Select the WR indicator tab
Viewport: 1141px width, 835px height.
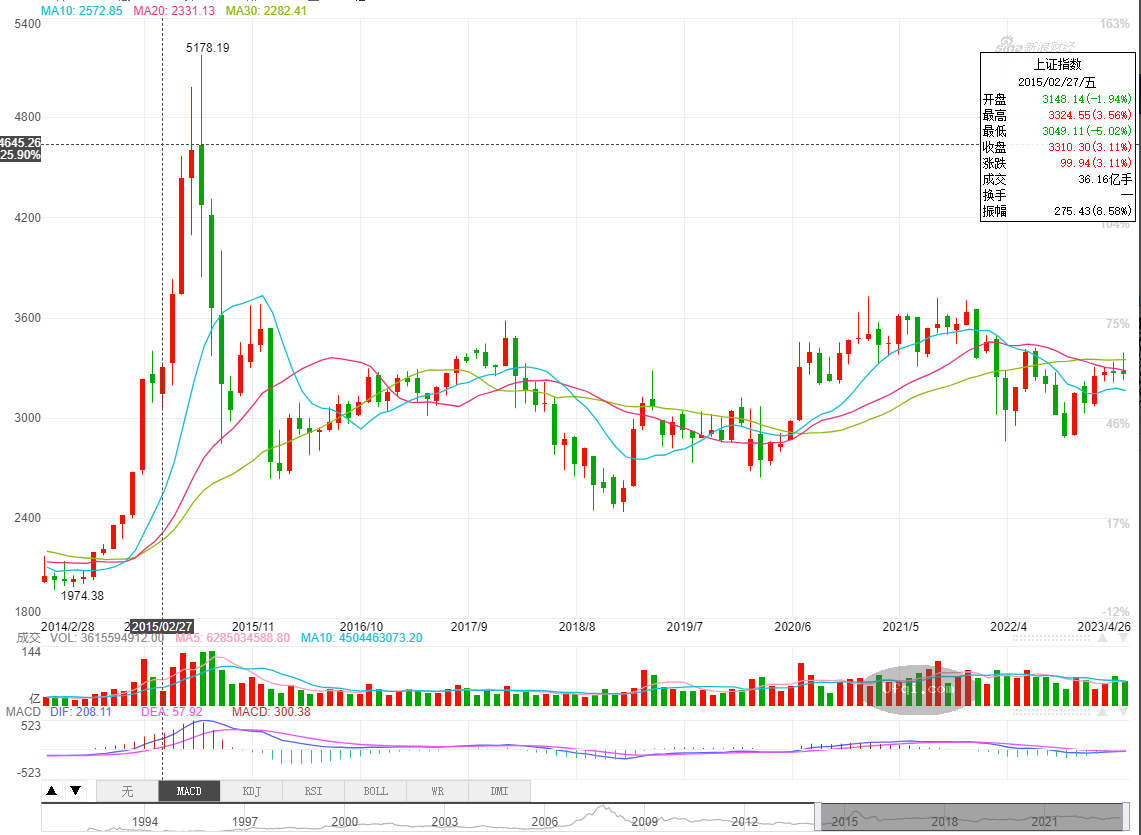437,791
